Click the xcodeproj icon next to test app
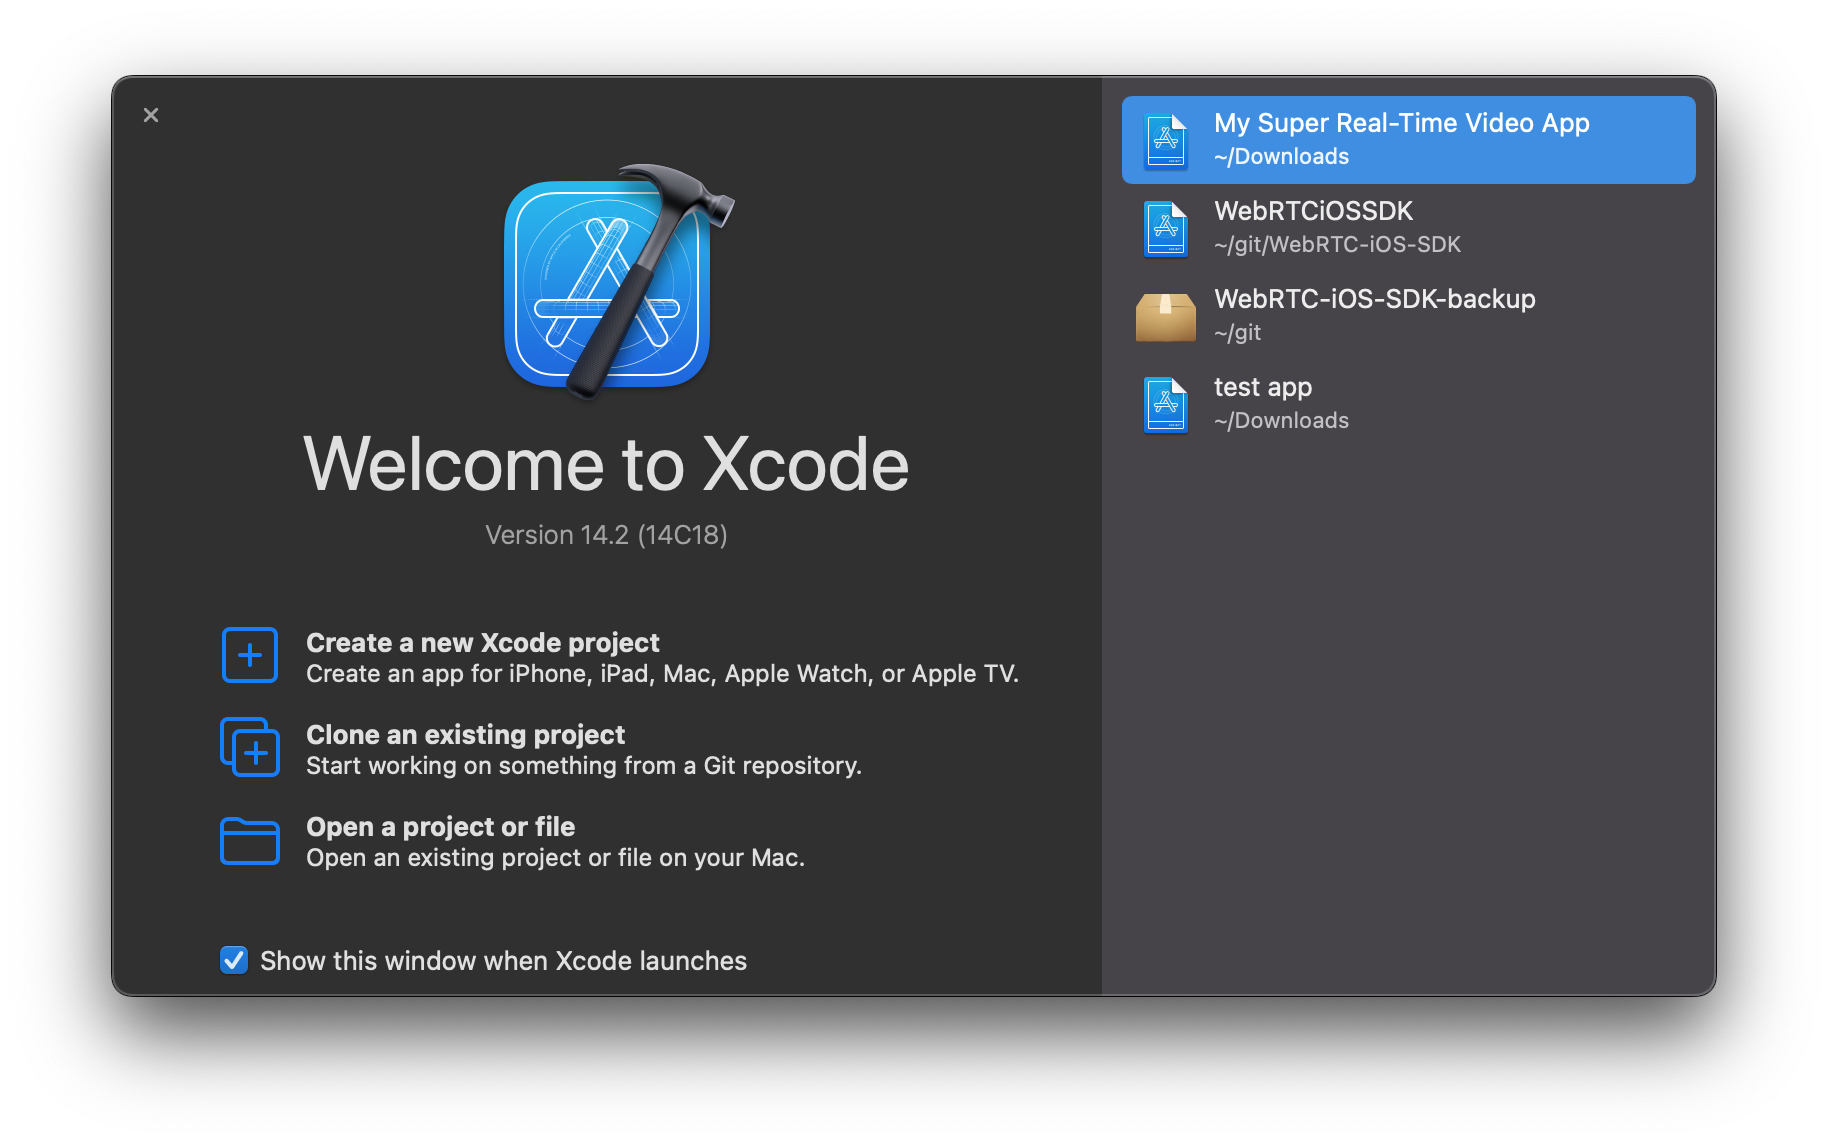 click(x=1166, y=405)
